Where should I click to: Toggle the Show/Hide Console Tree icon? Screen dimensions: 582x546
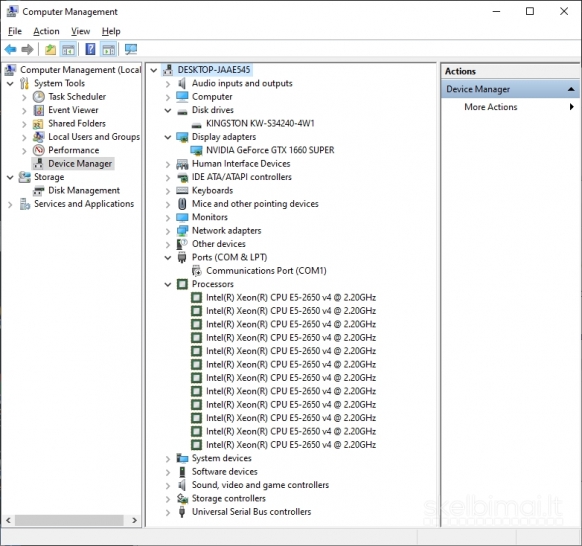[68, 49]
